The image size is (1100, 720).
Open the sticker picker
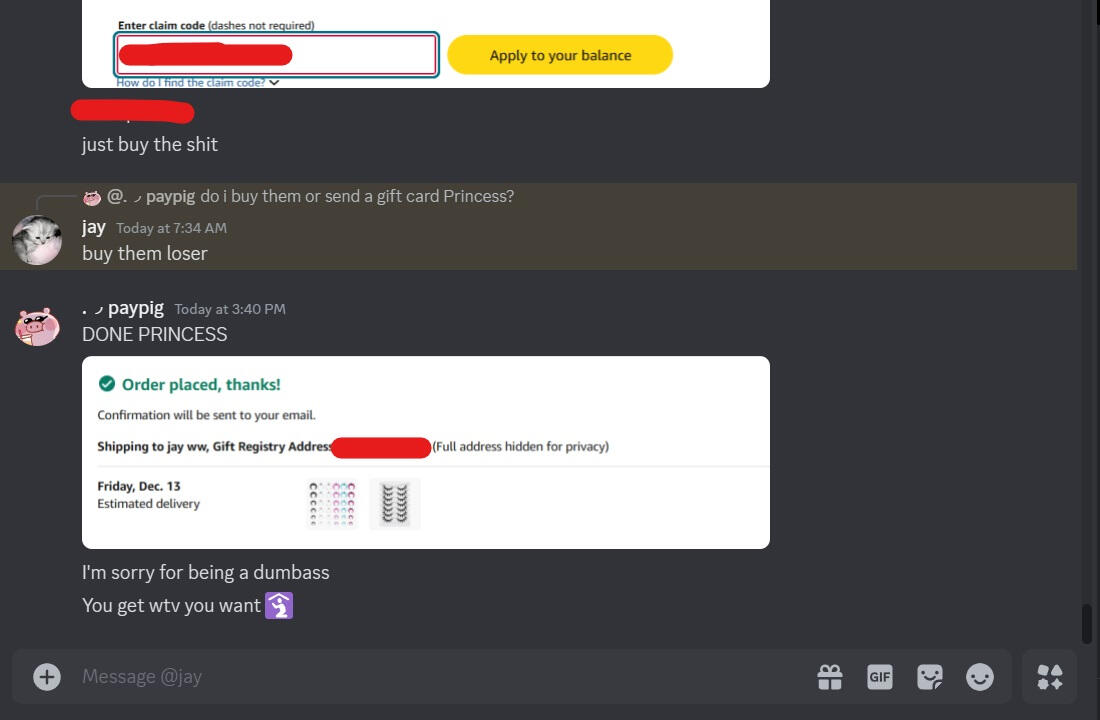click(930, 677)
